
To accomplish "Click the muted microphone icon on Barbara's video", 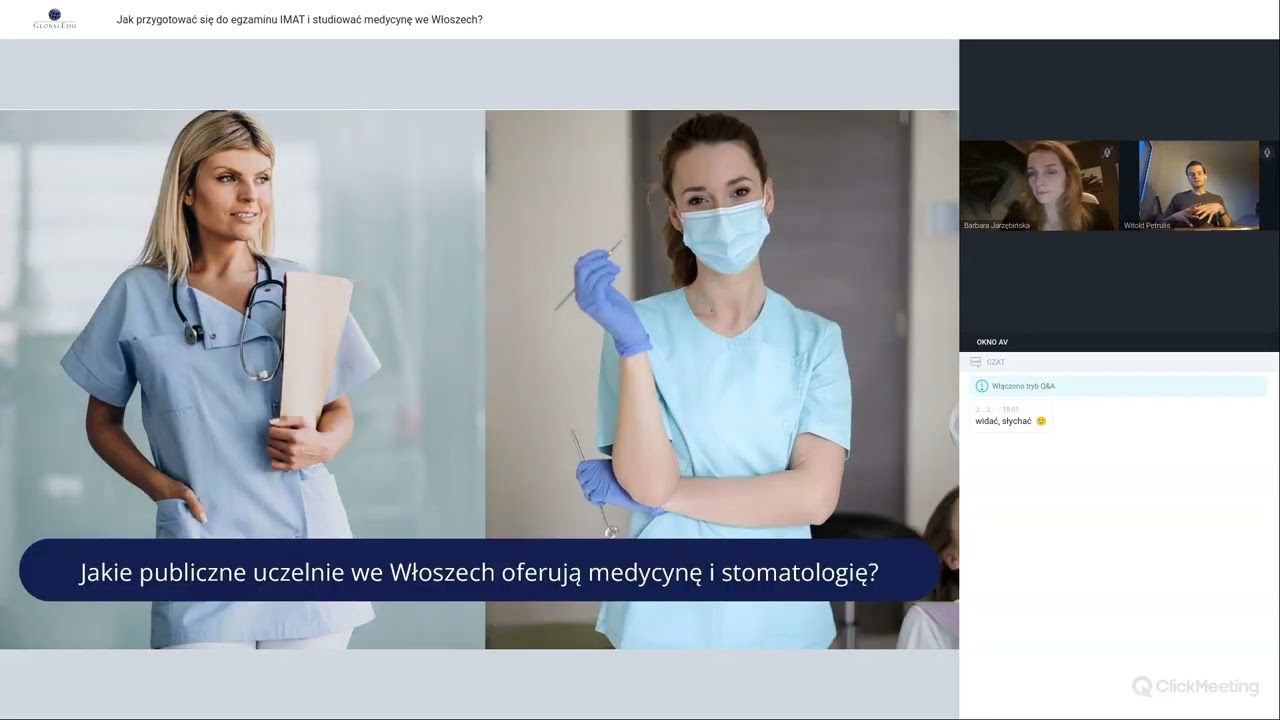I will tap(1107, 152).
